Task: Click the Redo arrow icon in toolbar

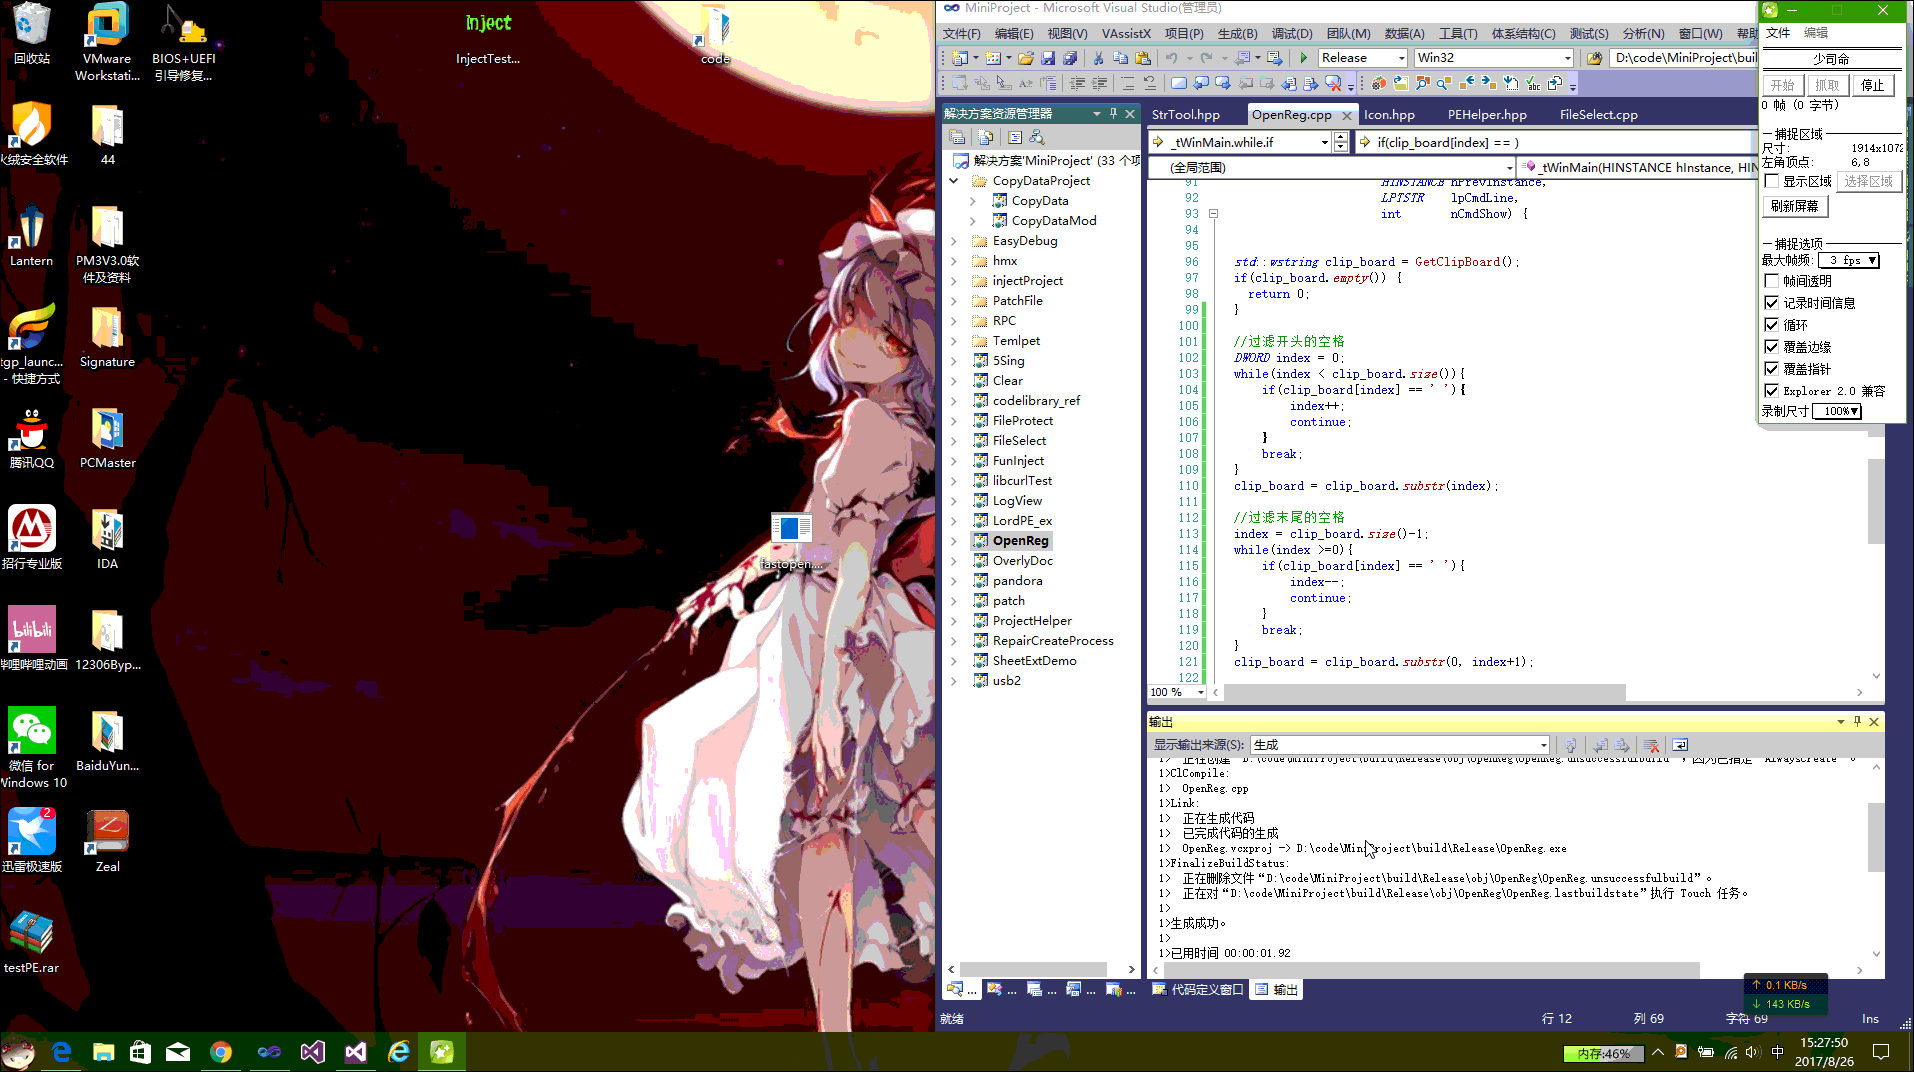Action: click(1206, 58)
